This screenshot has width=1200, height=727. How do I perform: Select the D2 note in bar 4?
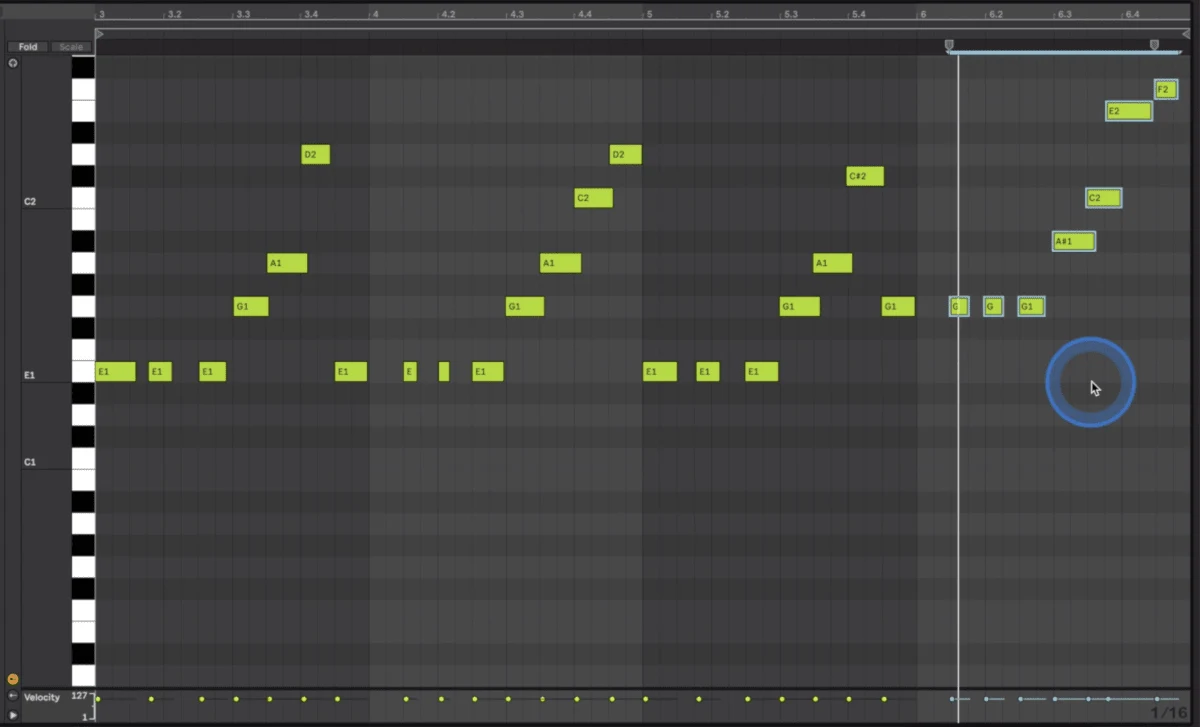626,154
